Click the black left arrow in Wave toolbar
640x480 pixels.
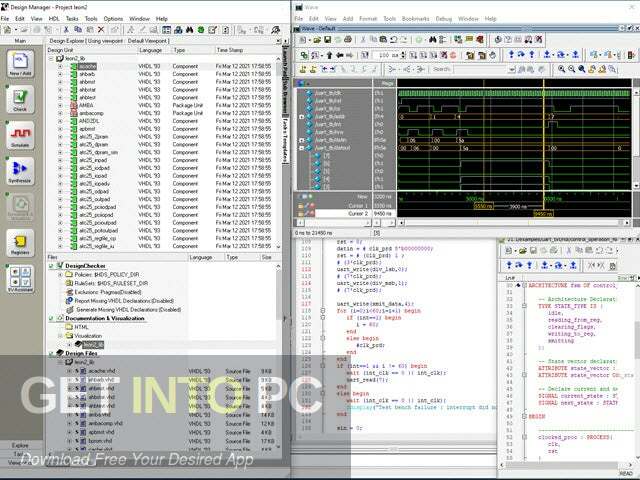click(x=339, y=55)
